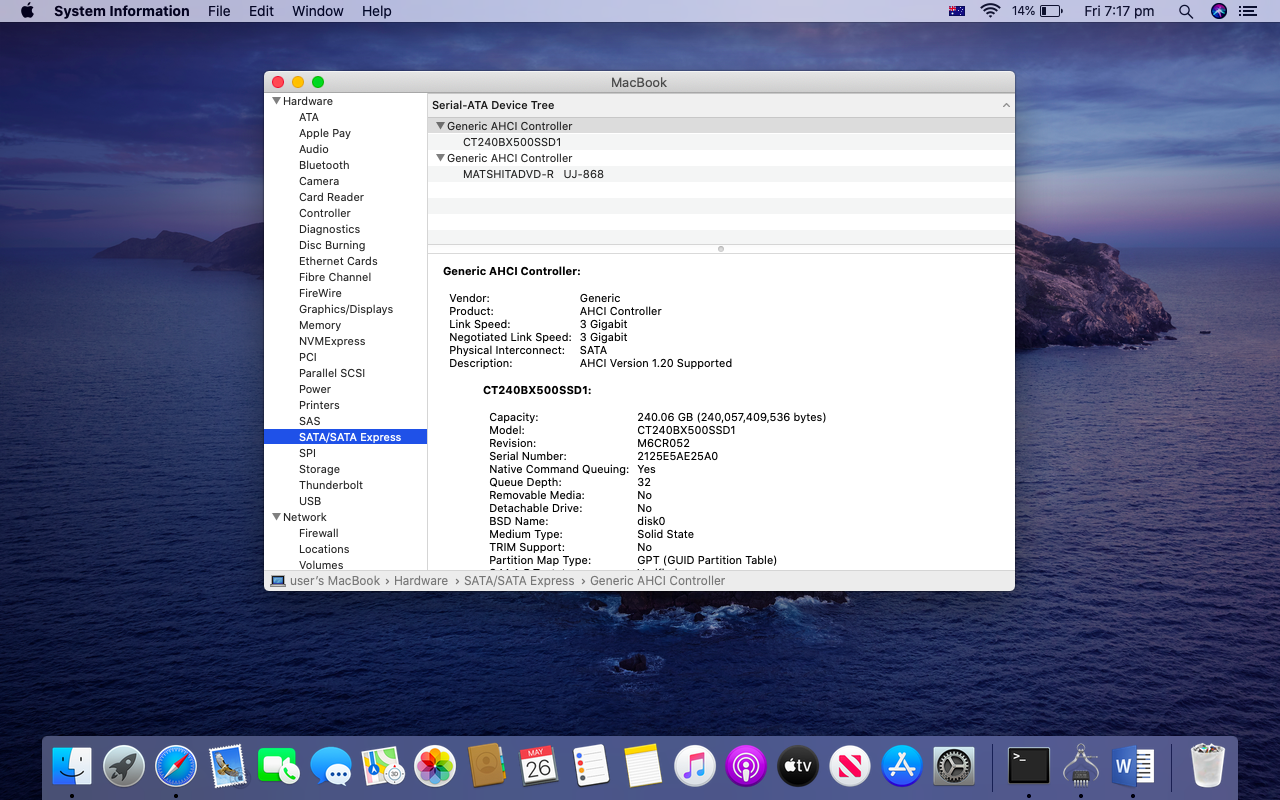
Task: Collapse the Network section in sidebar
Action: coord(276,517)
